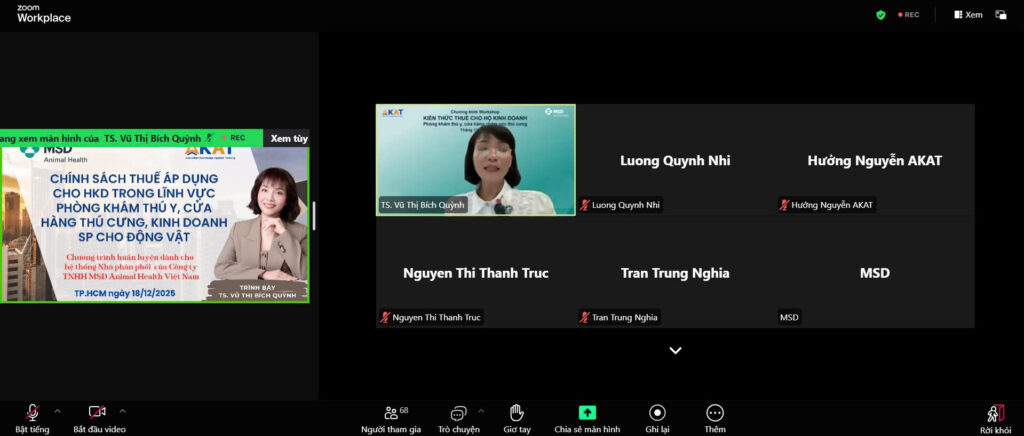Open video options arrow beside Bắt đầu video
Screen dimensions: 1024x436
click(x=123, y=411)
